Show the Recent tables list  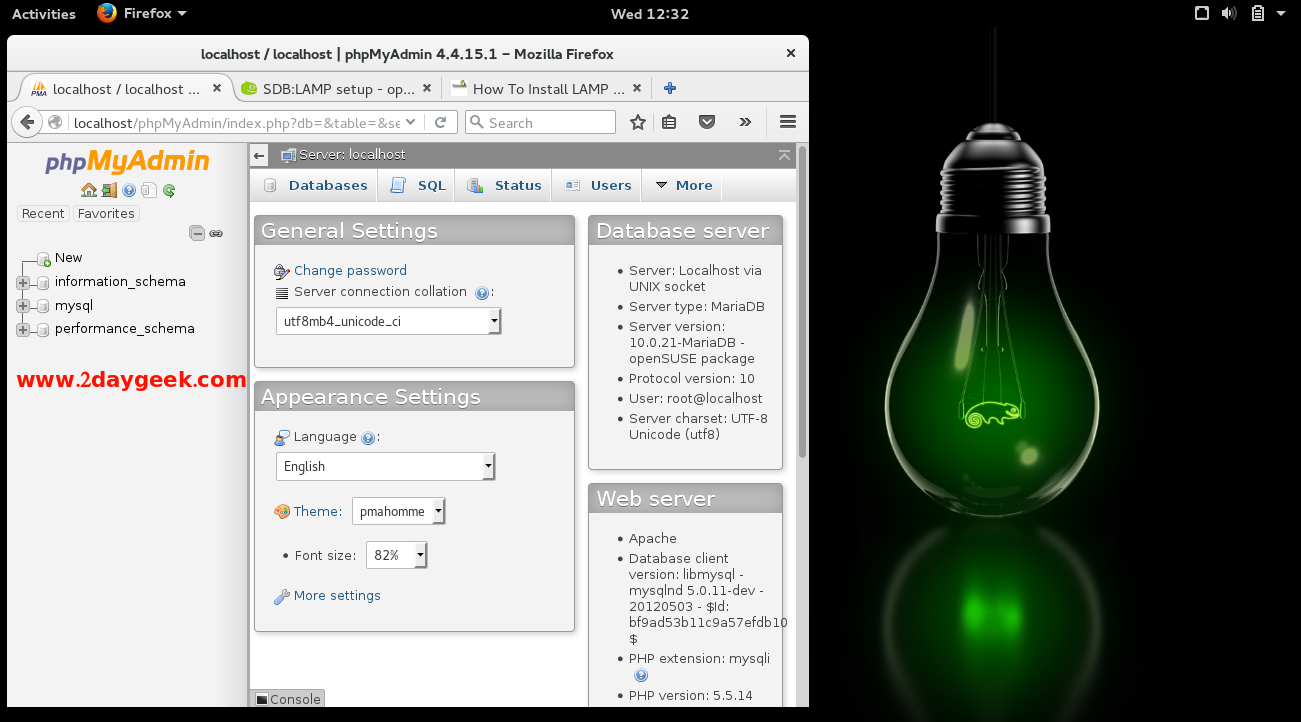point(43,214)
